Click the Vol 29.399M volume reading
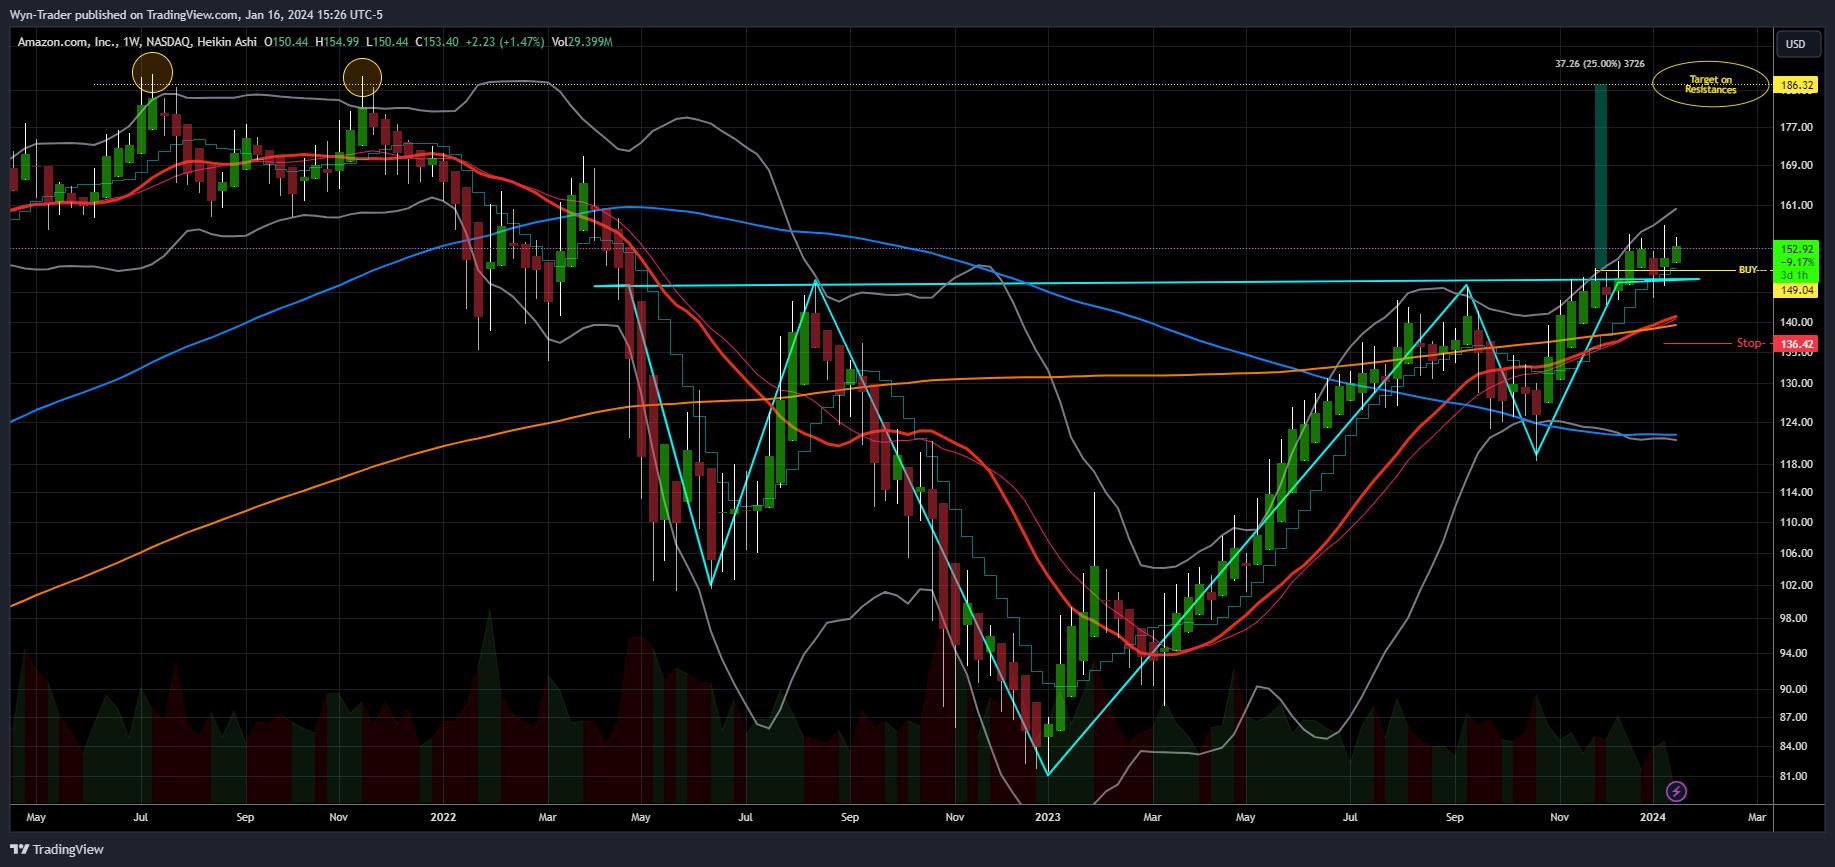This screenshot has height=867, width=1835. click(x=582, y=42)
